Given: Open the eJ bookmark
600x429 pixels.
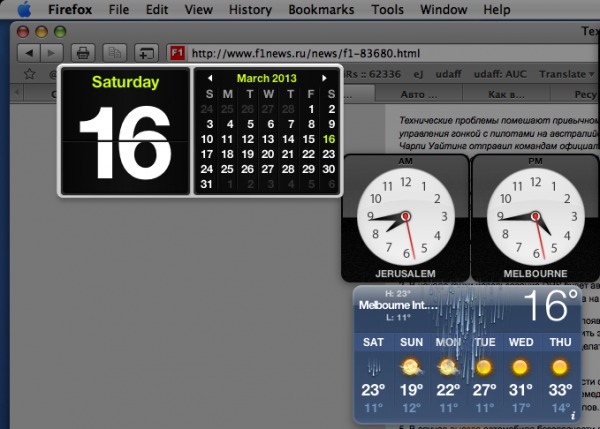Looking at the screenshot, I should 418,74.
